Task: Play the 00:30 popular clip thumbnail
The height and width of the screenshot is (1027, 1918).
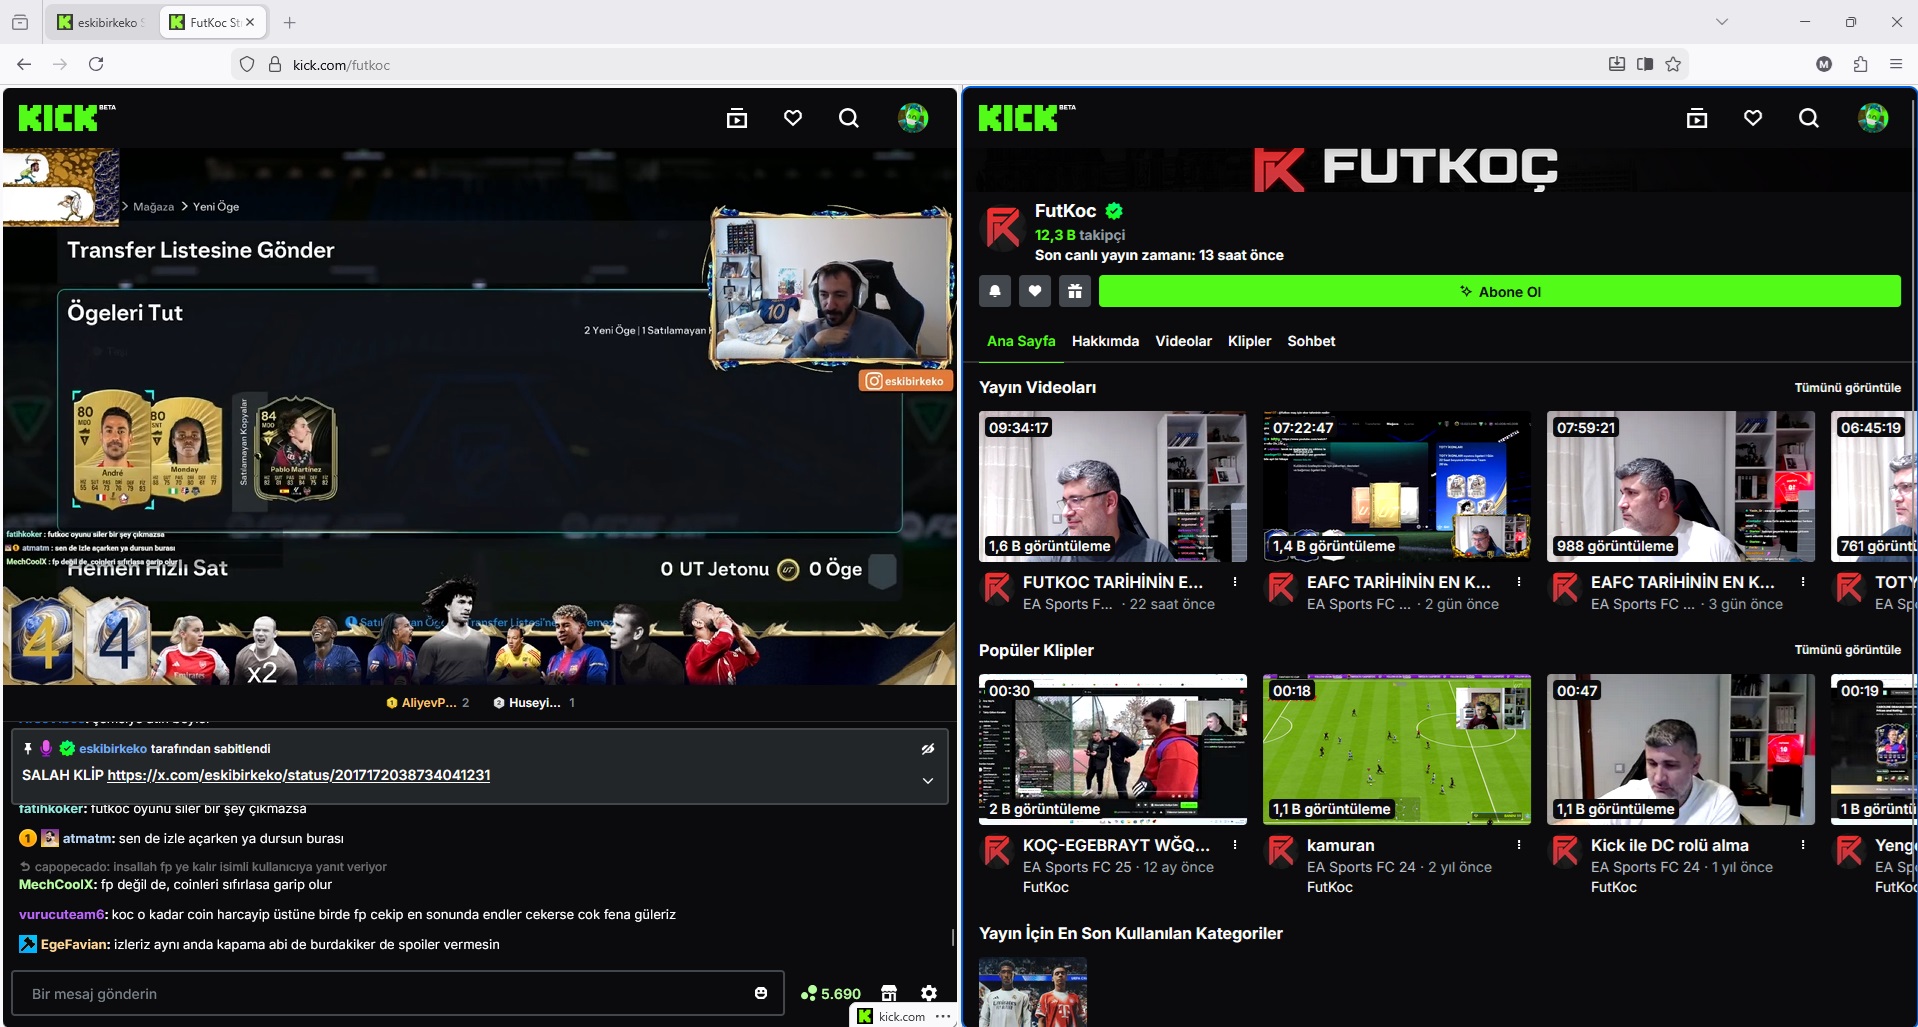Action: (1113, 749)
